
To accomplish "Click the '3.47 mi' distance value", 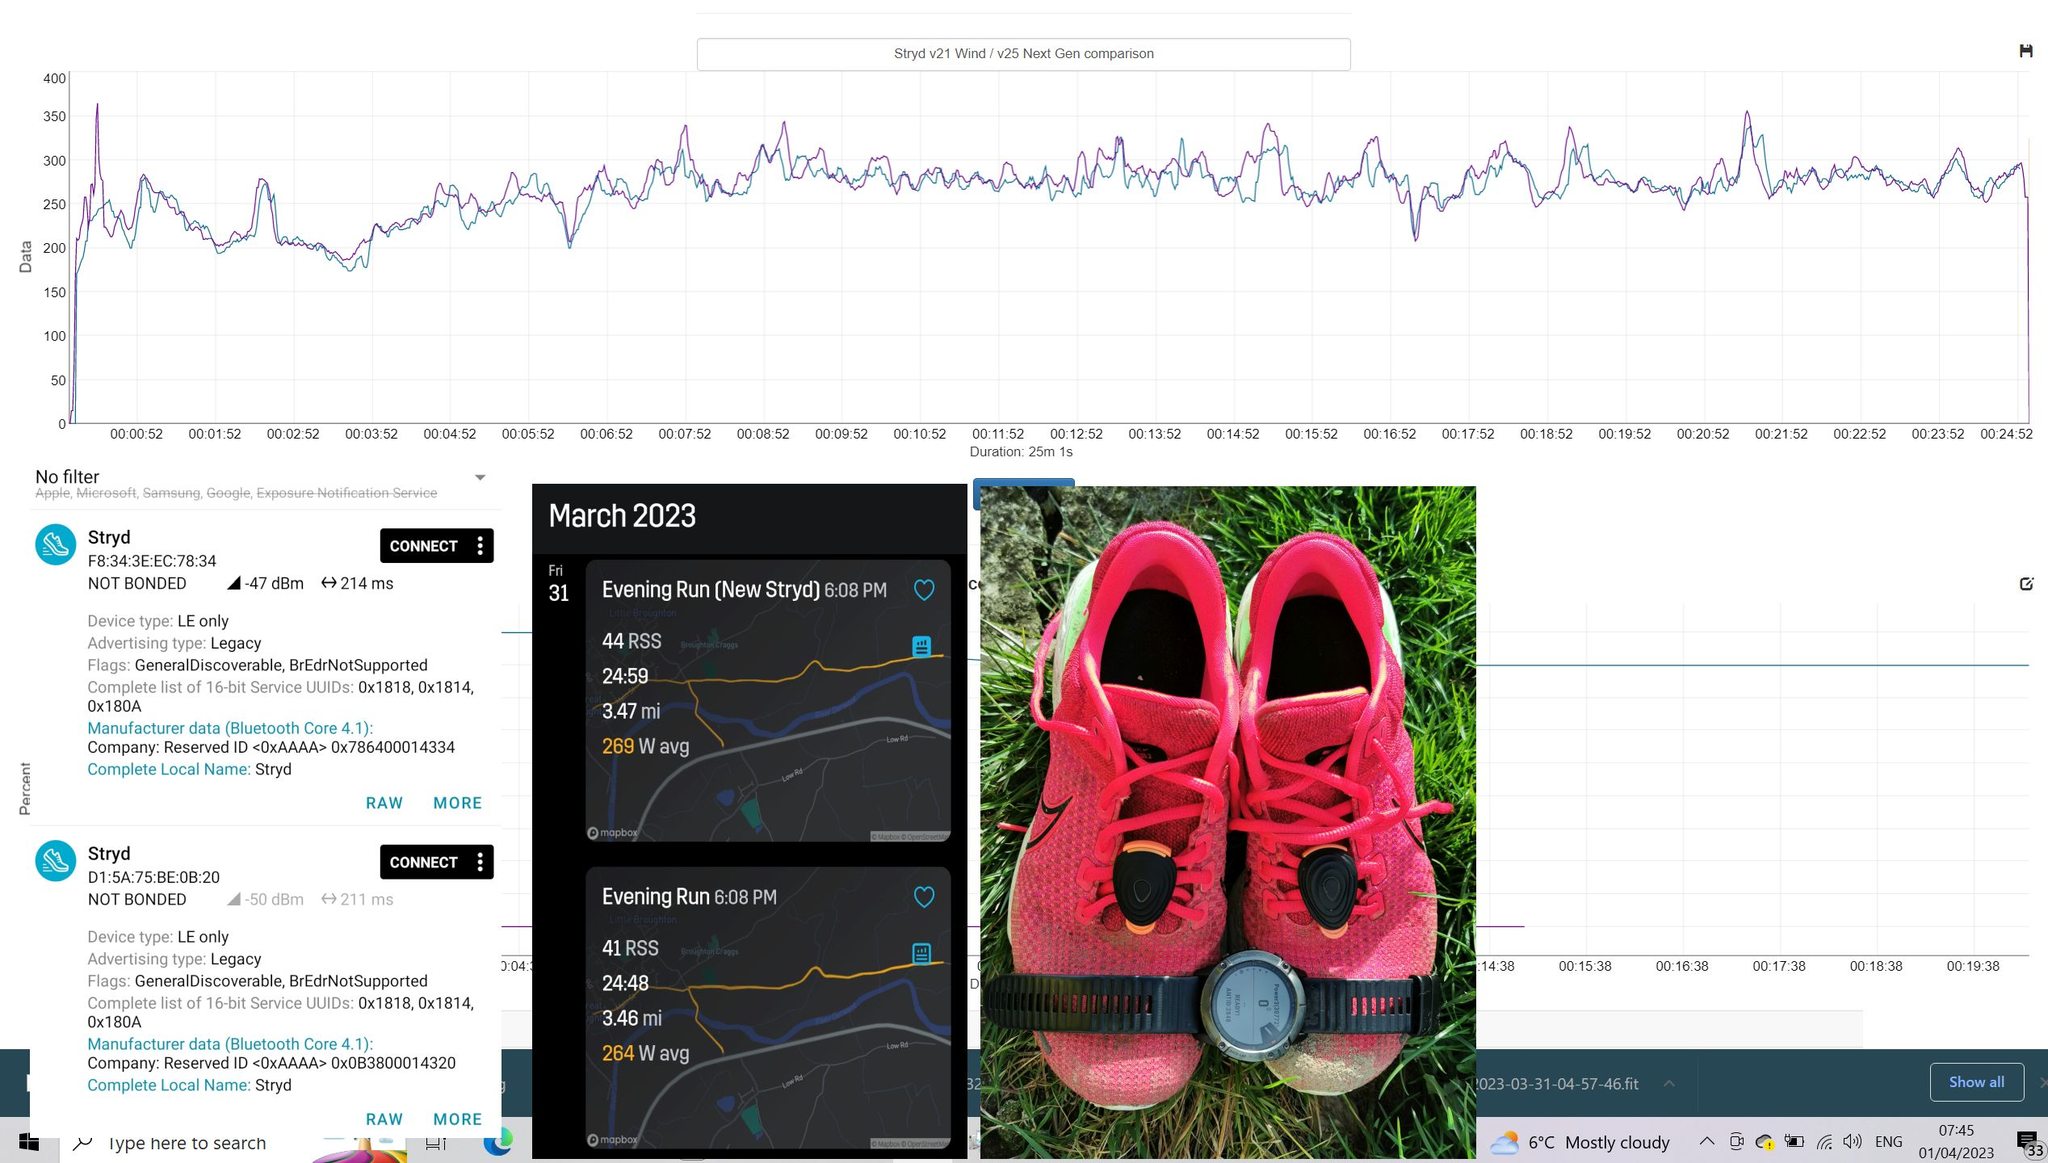I will click(x=631, y=711).
